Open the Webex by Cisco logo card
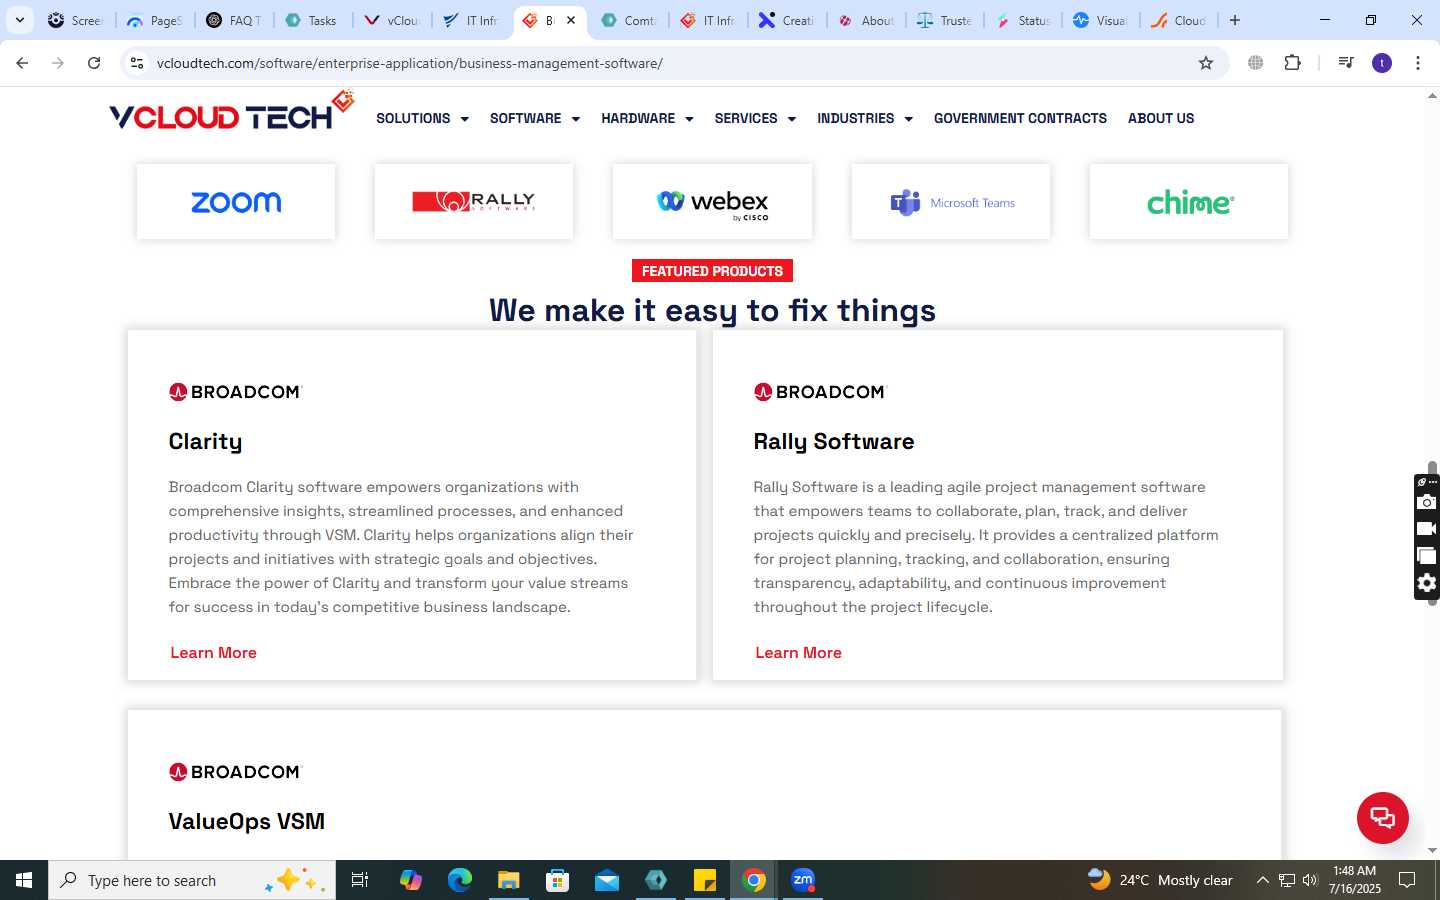Screen dimensions: 1440x900 pos(712,202)
